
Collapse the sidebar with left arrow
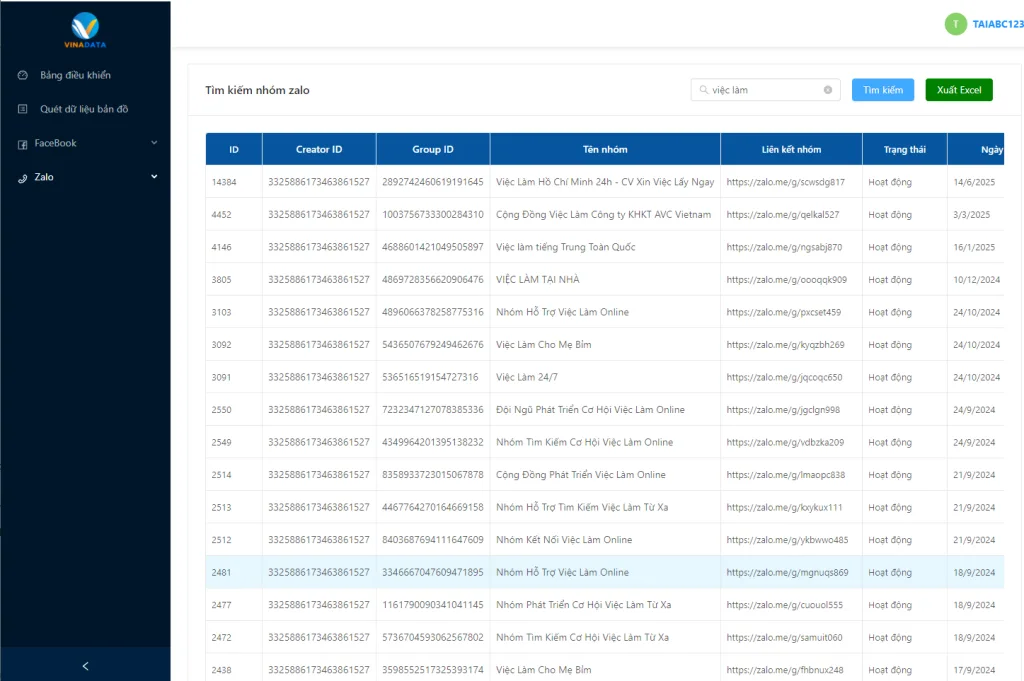pos(86,666)
